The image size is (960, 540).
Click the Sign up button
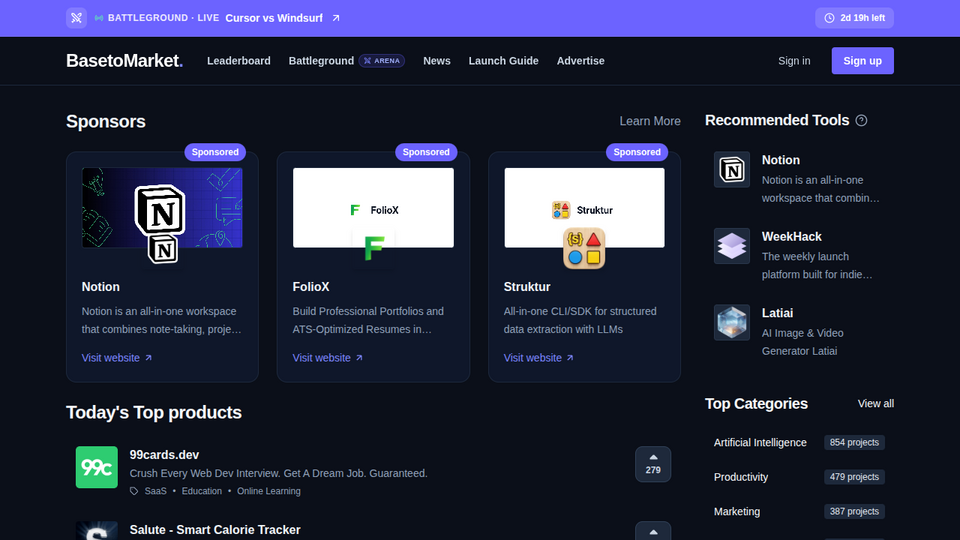[862, 61]
